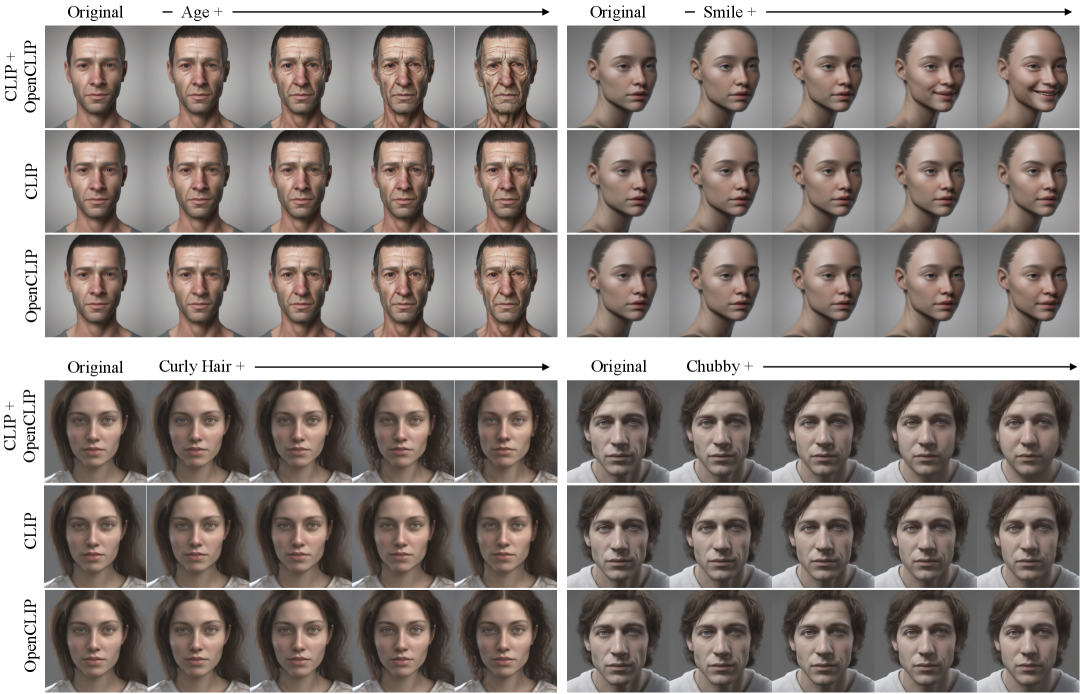Click the "Chubby +" heading text

coord(720,366)
